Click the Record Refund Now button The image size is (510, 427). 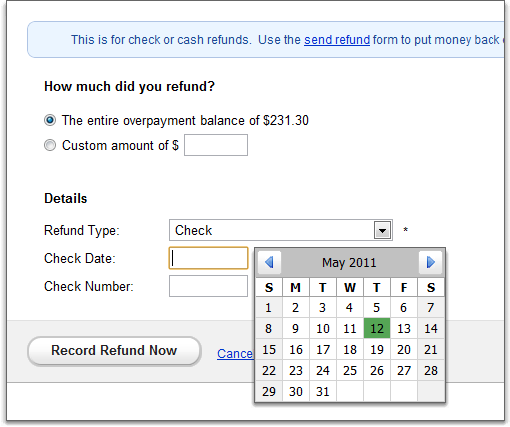(114, 351)
